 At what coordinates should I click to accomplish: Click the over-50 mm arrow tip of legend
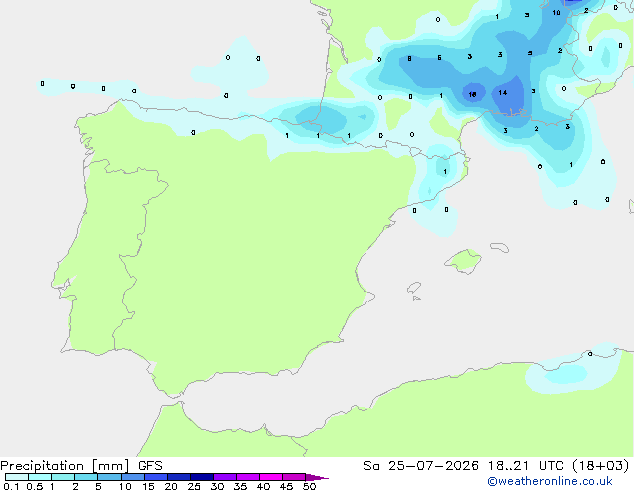pyautogui.click(x=317, y=477)
